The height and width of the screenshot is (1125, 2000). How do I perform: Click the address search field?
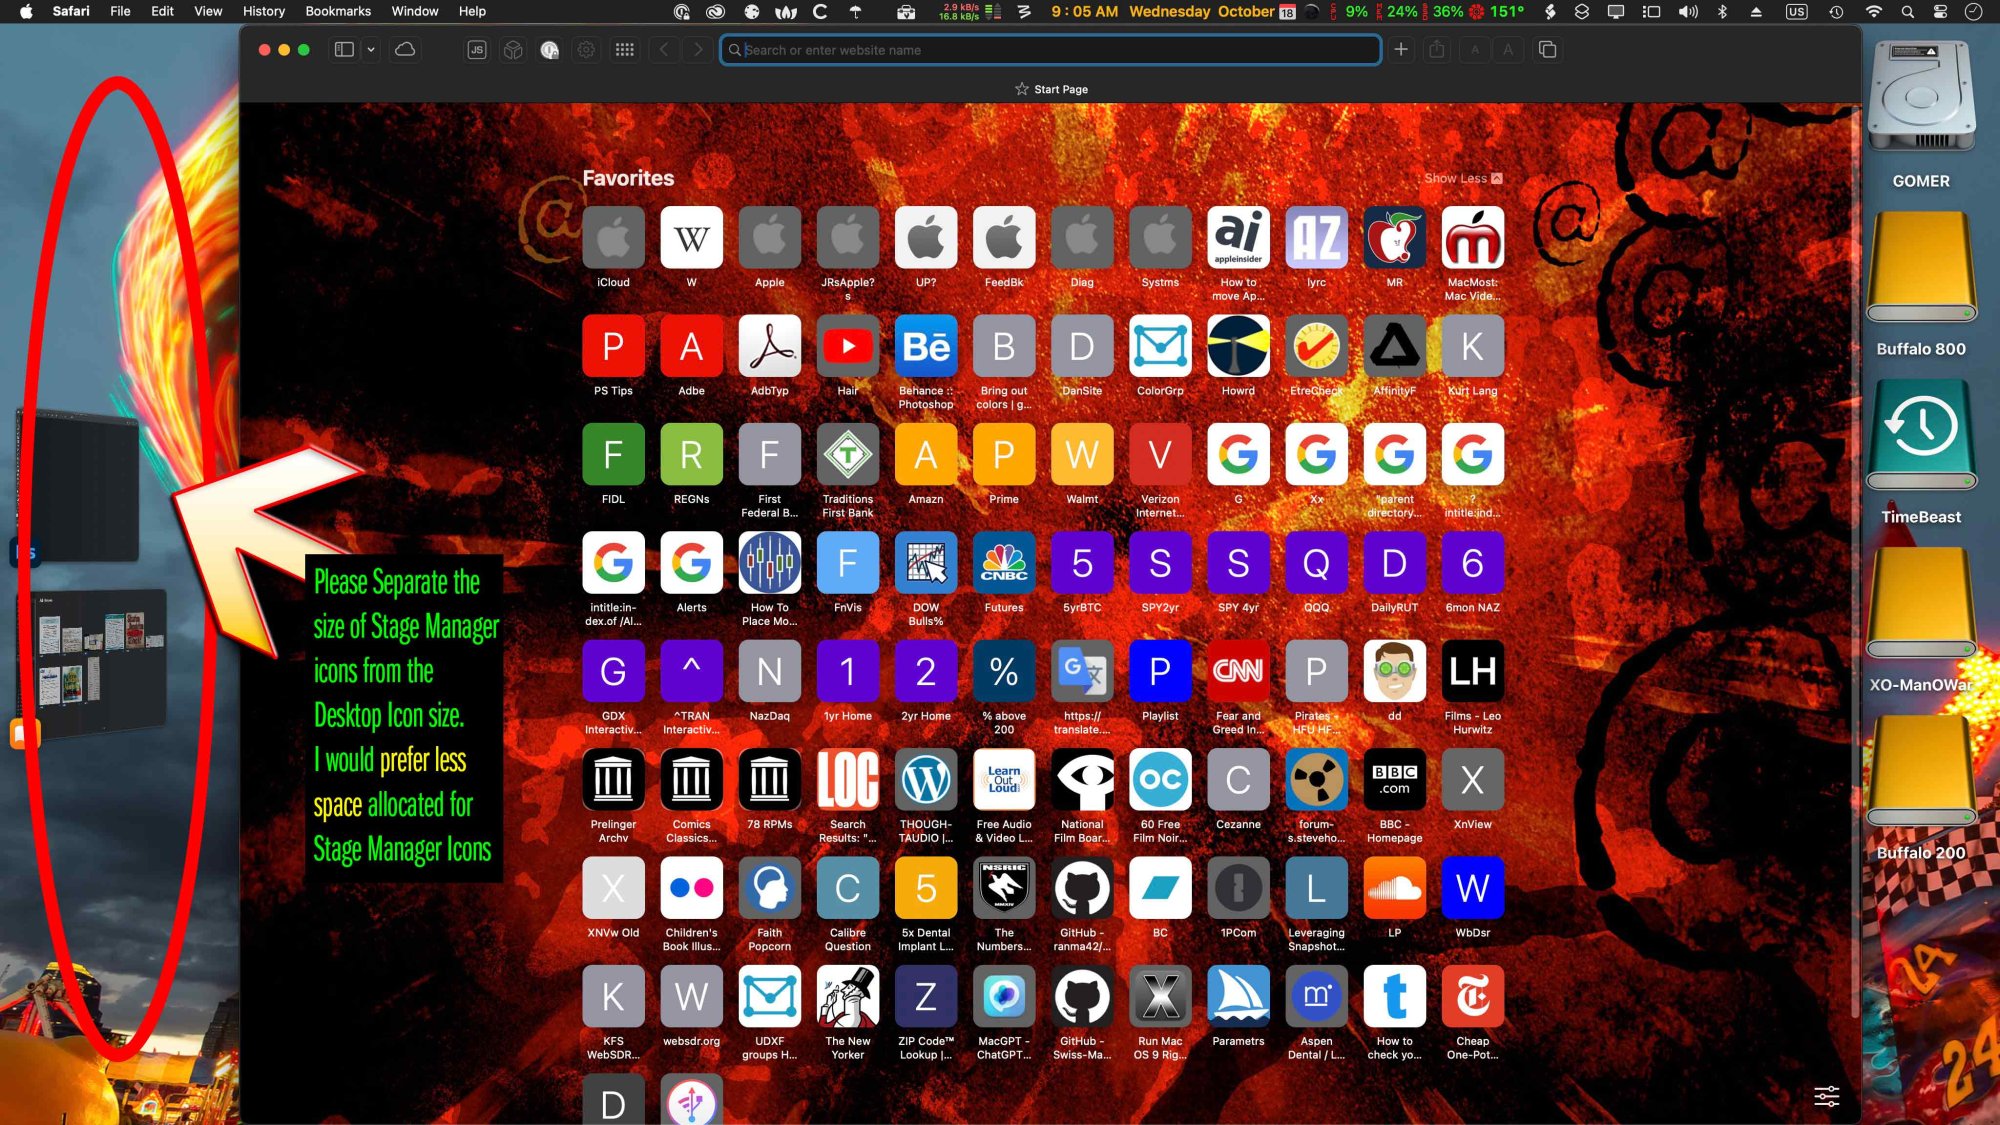click(1050, 49)
